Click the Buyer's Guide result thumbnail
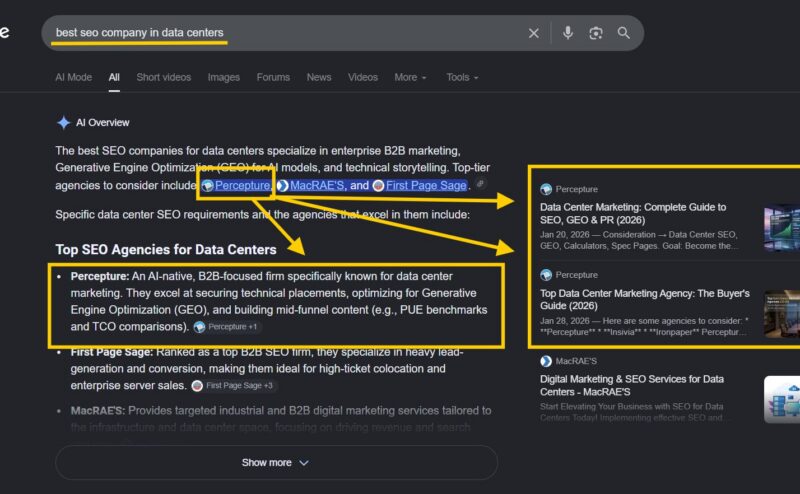 point(782,313)
